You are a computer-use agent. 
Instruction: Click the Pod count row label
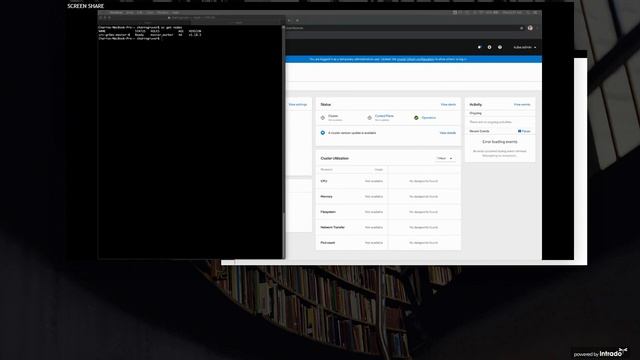pos(328,243)
